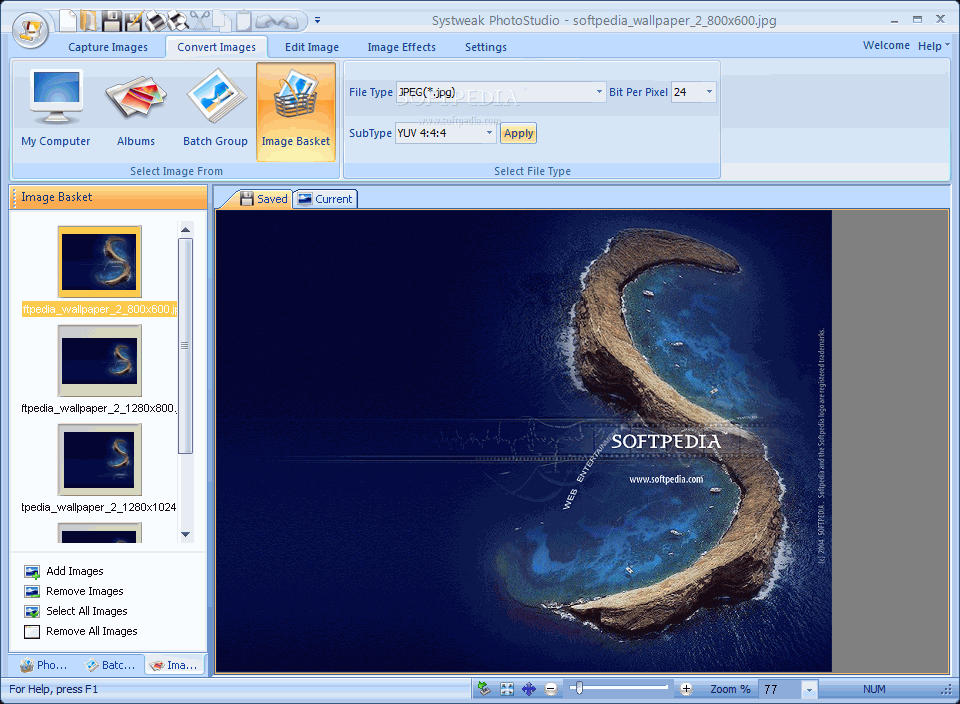Open the PhotoStudio application menu orb

tap(29, 30)
